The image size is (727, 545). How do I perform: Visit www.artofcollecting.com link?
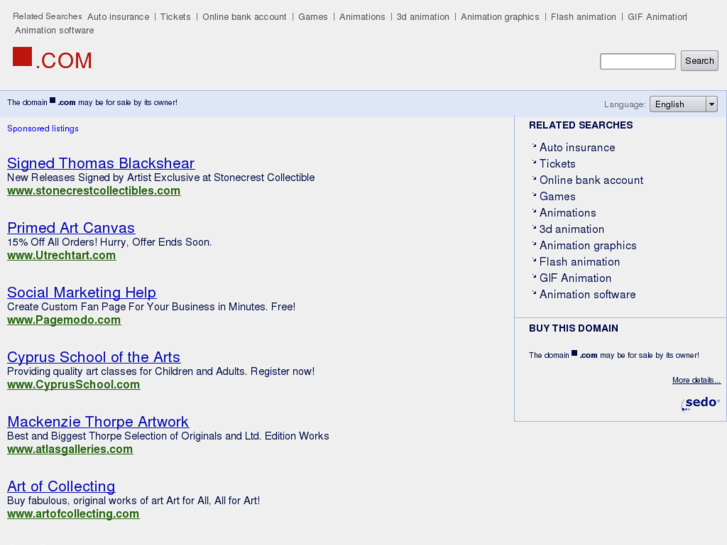[73, 513]
